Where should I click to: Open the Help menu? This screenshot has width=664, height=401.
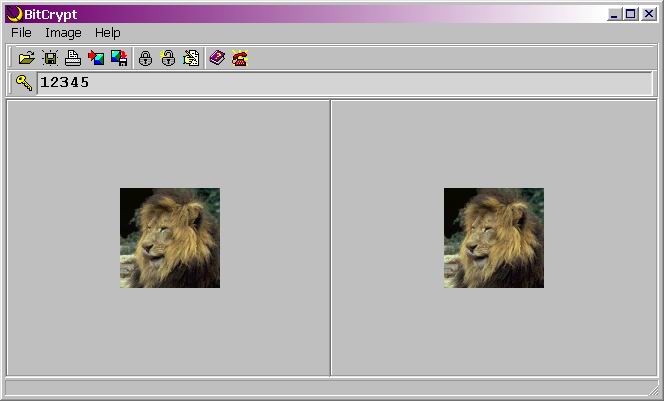(x=108, y=33)
